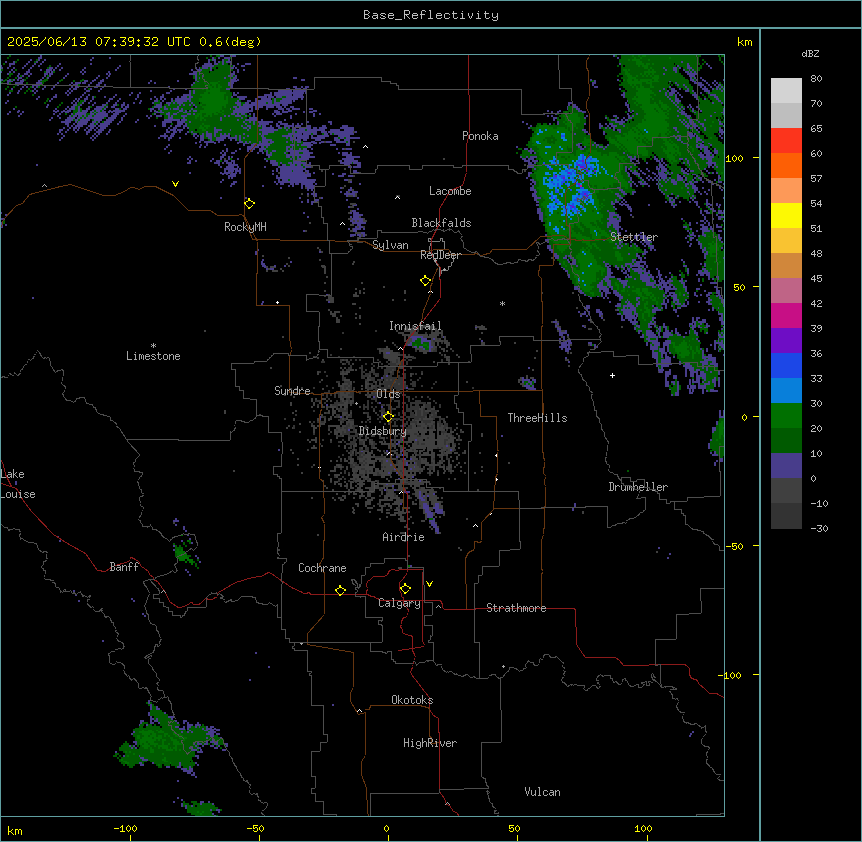The width and height of the screenshot is (862, 842).
Task: Click the Strathmore label
Action: [x=516, y=608]
